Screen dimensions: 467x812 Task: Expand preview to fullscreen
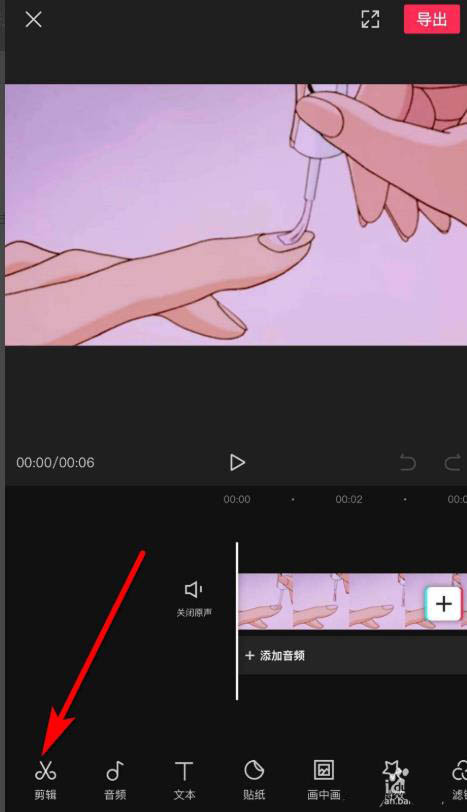pyautogui.click(x=370, y=19)
